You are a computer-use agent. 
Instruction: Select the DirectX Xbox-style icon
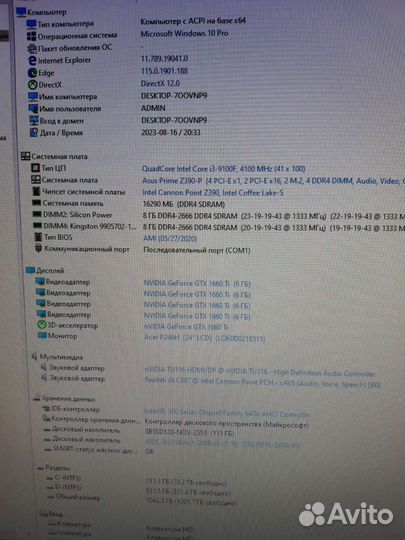click(x=33, y=84)
